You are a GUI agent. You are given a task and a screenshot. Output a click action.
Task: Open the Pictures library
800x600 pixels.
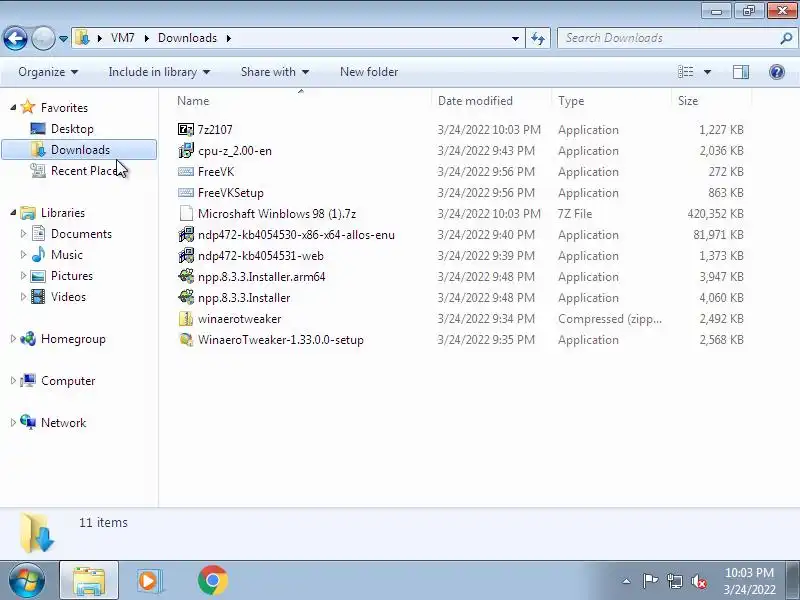(71, 276)
